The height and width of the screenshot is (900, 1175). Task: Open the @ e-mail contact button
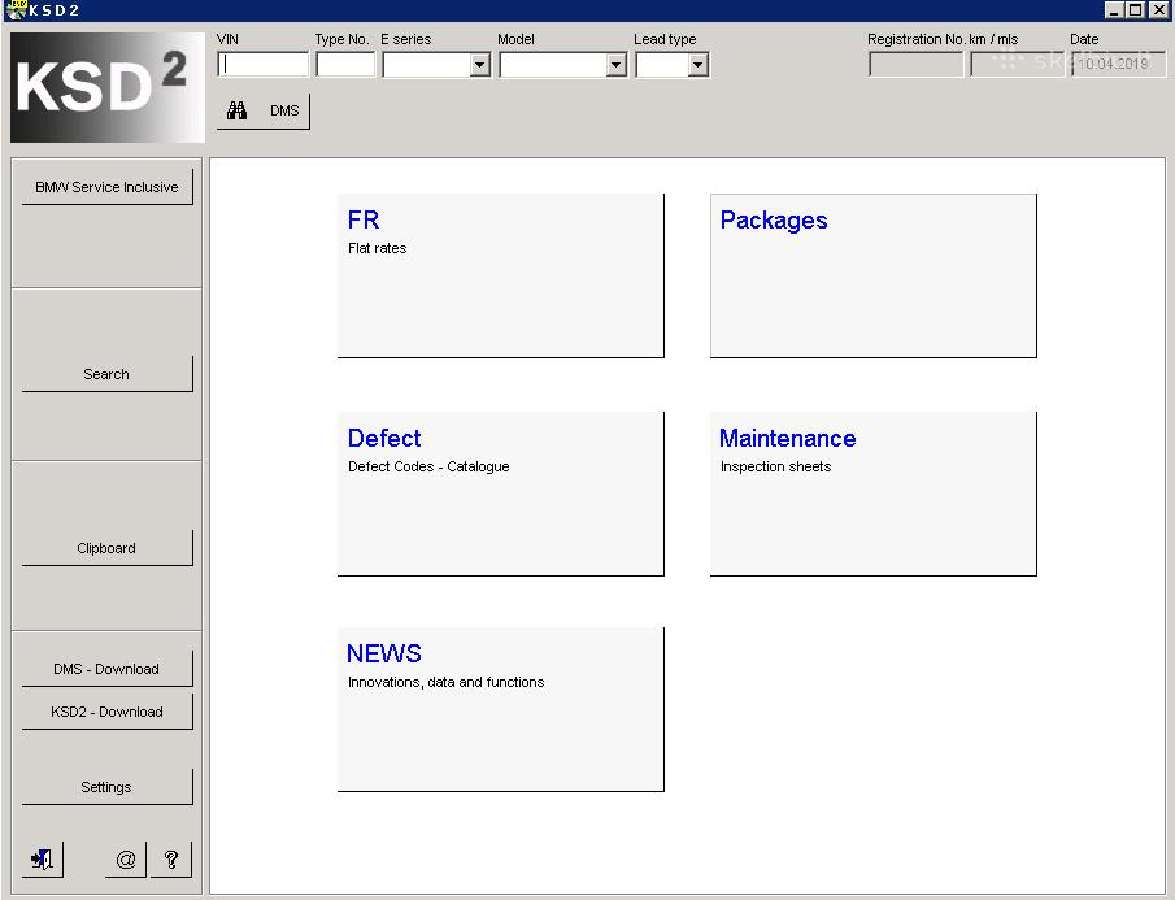(x=126, y=859)
